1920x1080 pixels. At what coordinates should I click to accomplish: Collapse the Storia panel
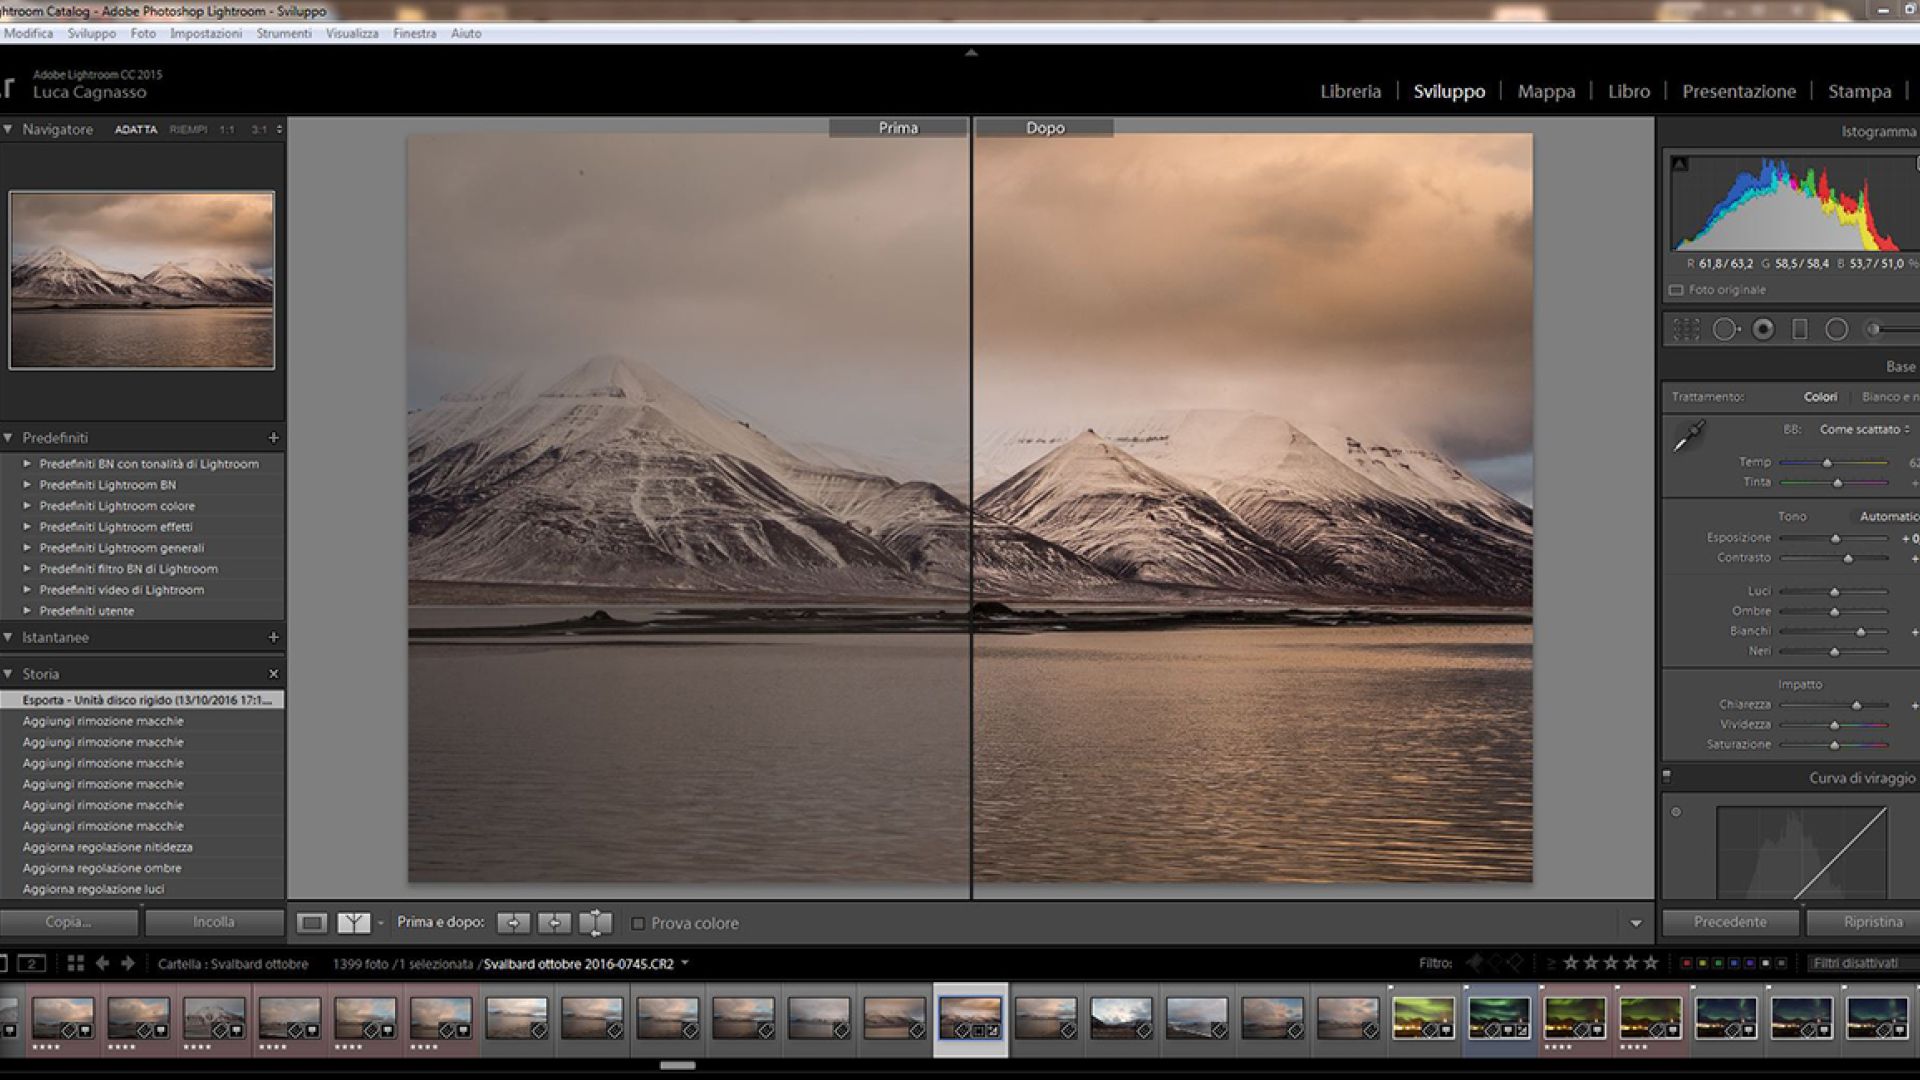pos(8,674)
